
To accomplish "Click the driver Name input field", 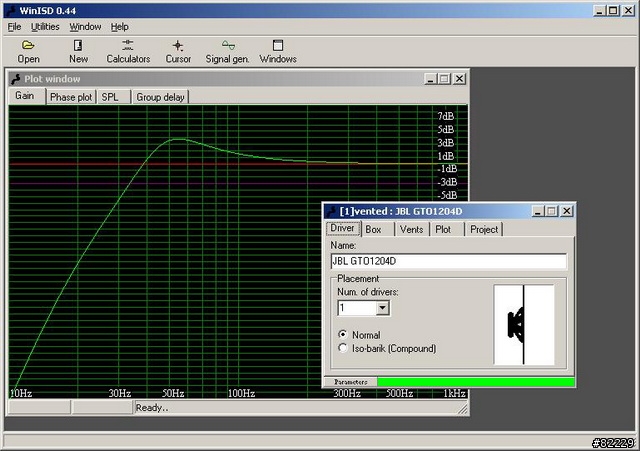I will [449, 261].
